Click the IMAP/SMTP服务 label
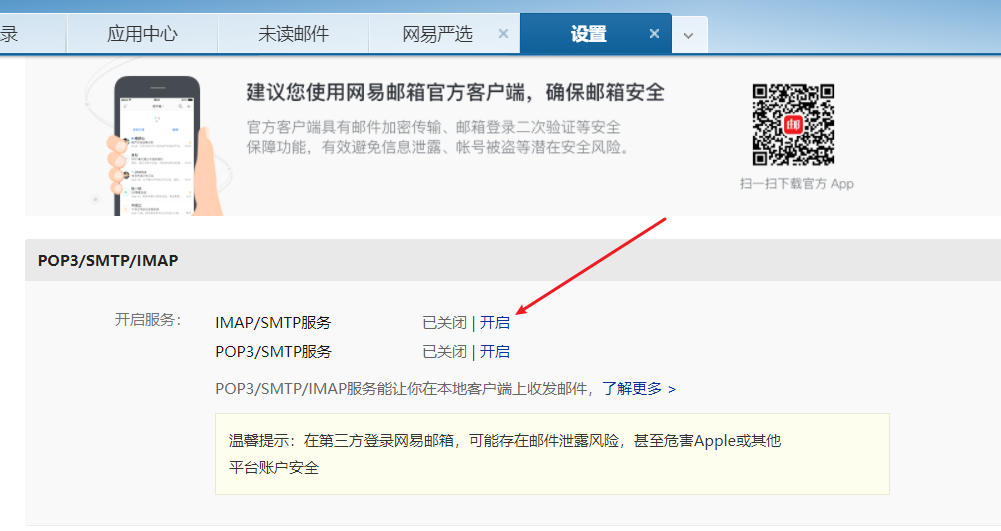This screenshot has height=531, width=1001. [273, 322]
